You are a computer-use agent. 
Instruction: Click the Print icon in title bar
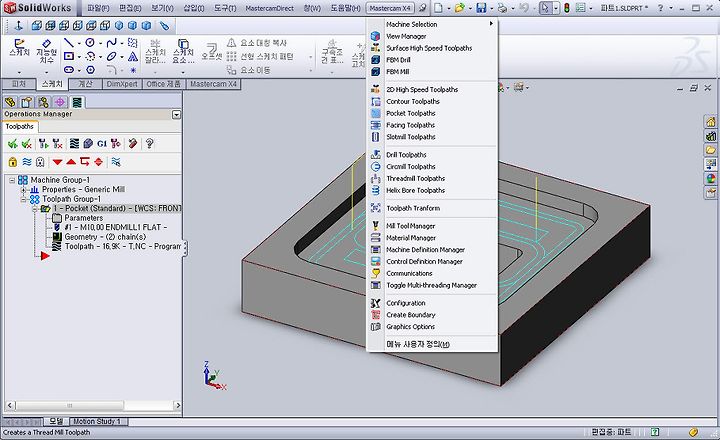tap(503, 8)
